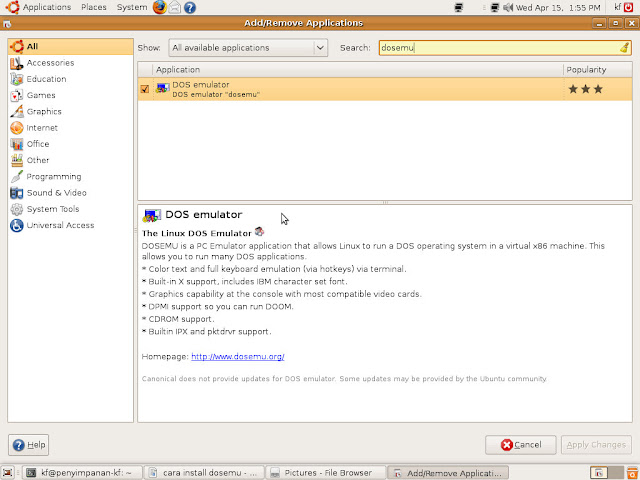Image resolution: width=640 pixels, height=480 pixels.
Task: Select the Office category icon
Action: [x=17, y=144]
